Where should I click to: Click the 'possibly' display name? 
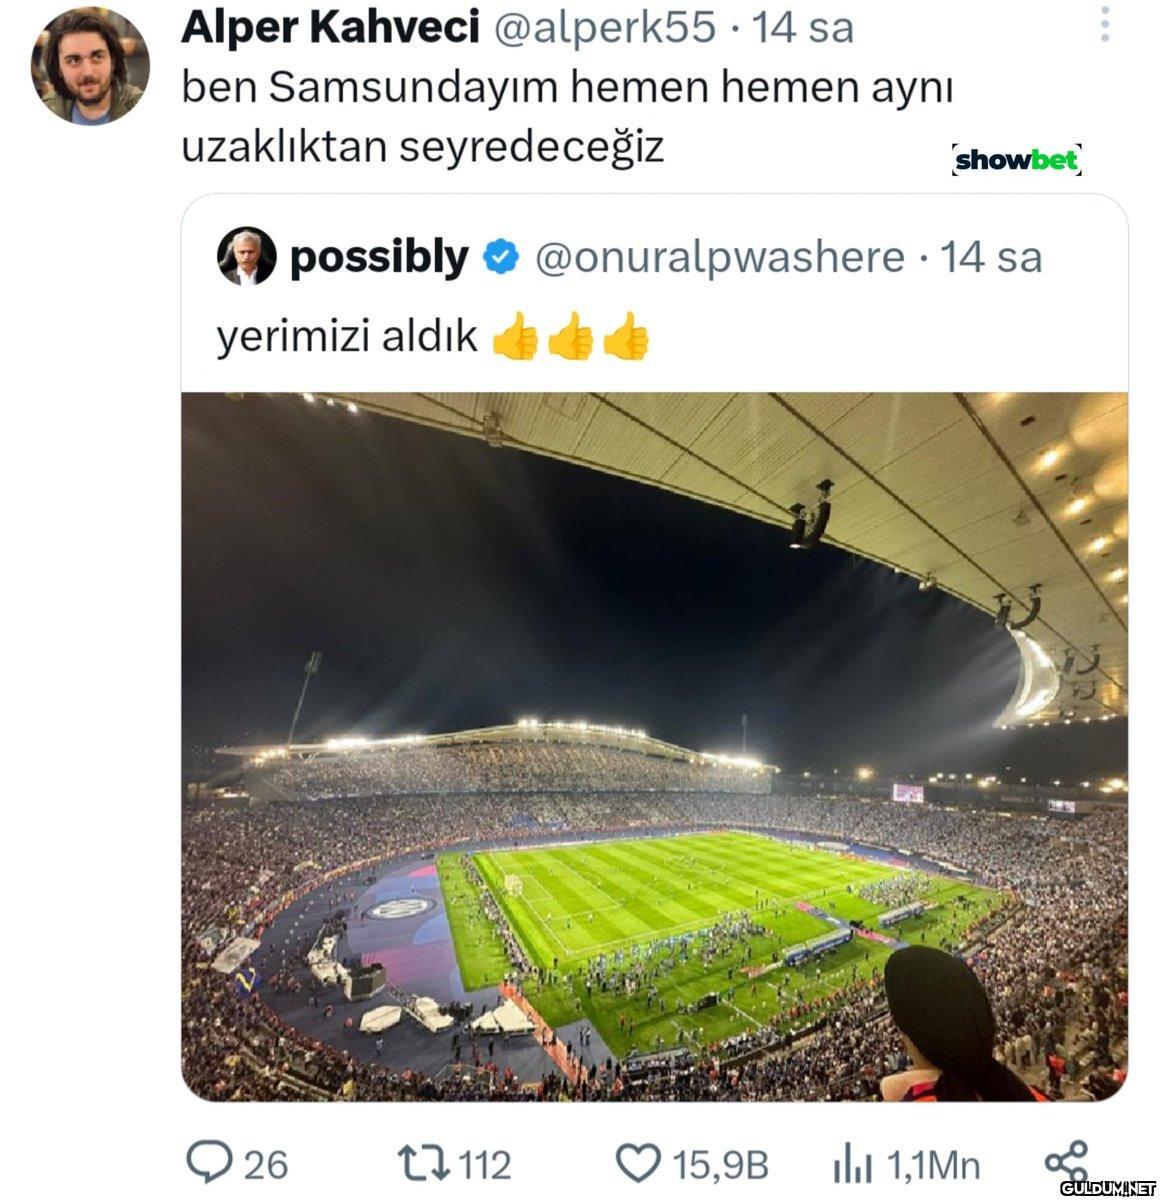(x=379, y=258)
